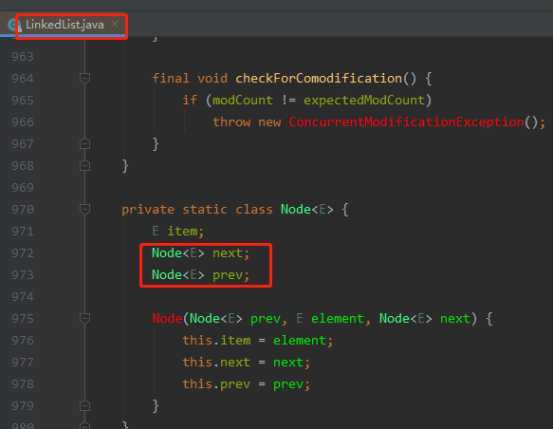Click the red Node constructor name on line 975
Viewport: 554px width, 429px height.
(167, 319)
